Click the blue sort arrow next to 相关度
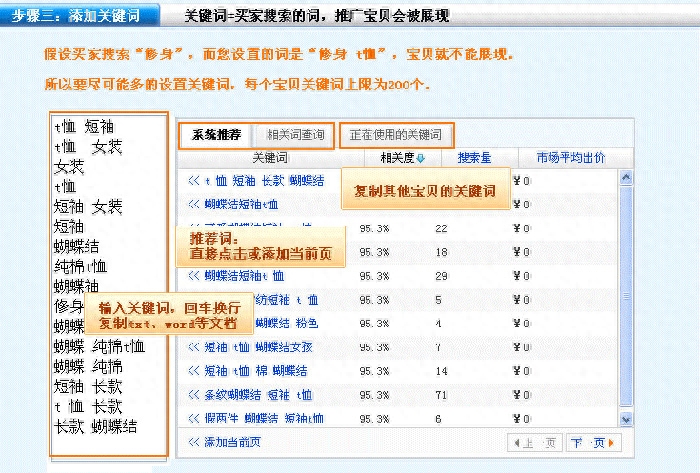 tap(421, 158)
